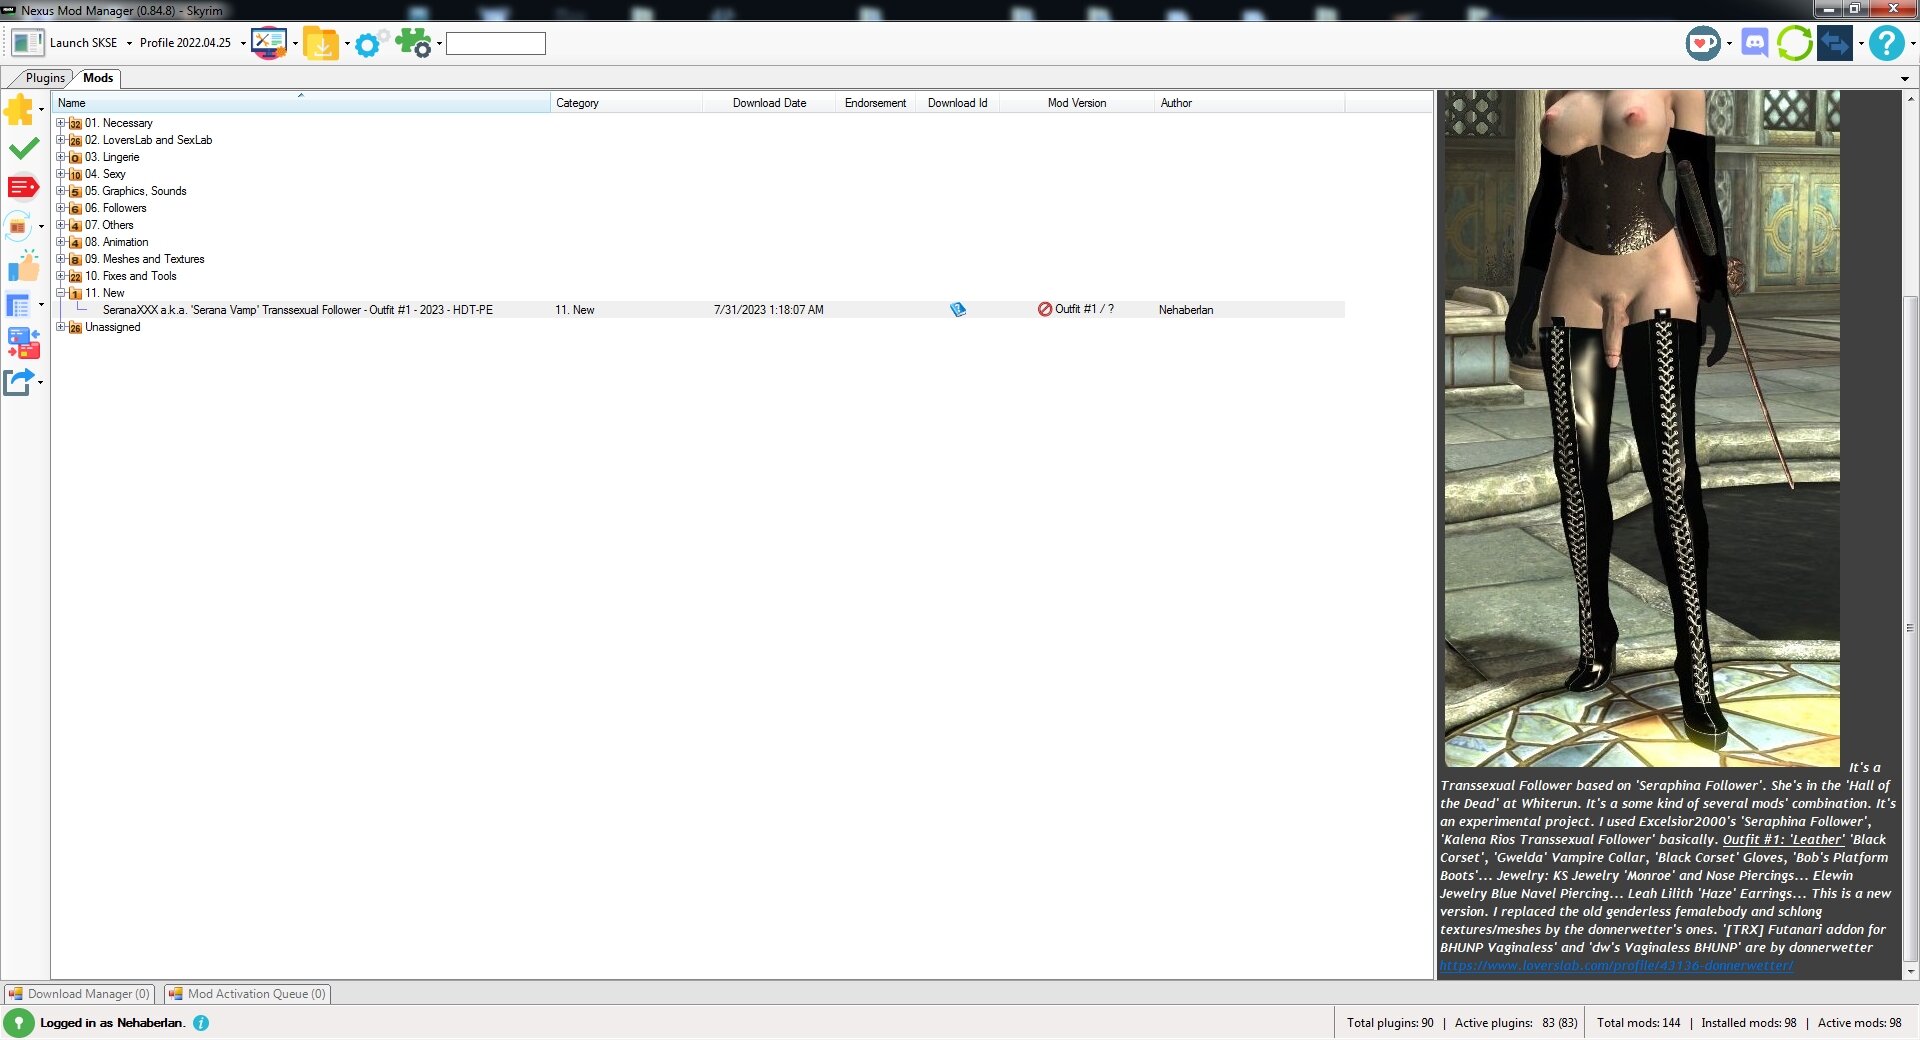This screenshot has width=1920, height=1040.
Task: Expand the 10. Fixes and Tools category
Action: pos(61,276)
